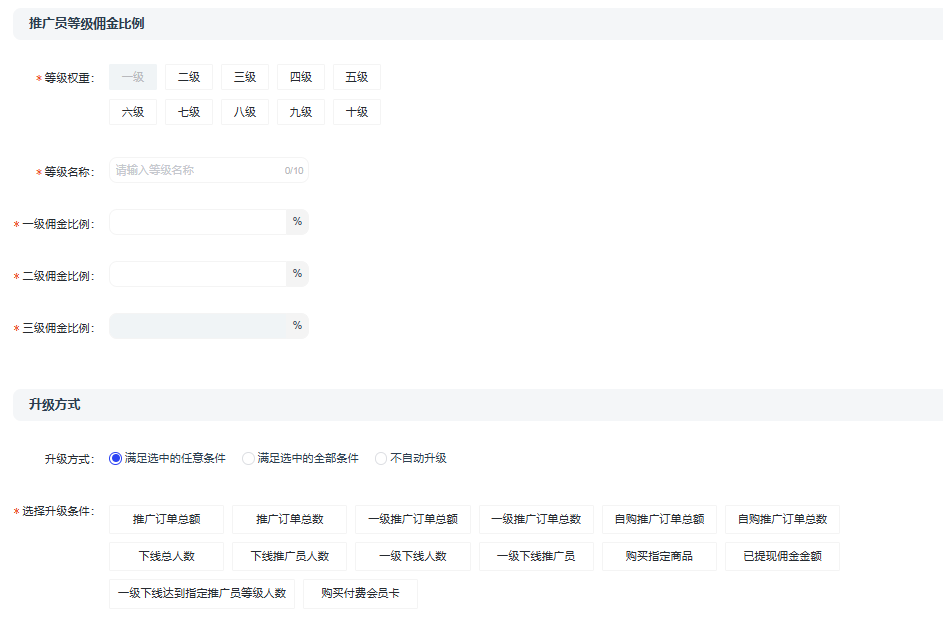Select the 七级 level weight option
Image resolution: width=943 pixels, height=637 pixels.
click(189, 112)
